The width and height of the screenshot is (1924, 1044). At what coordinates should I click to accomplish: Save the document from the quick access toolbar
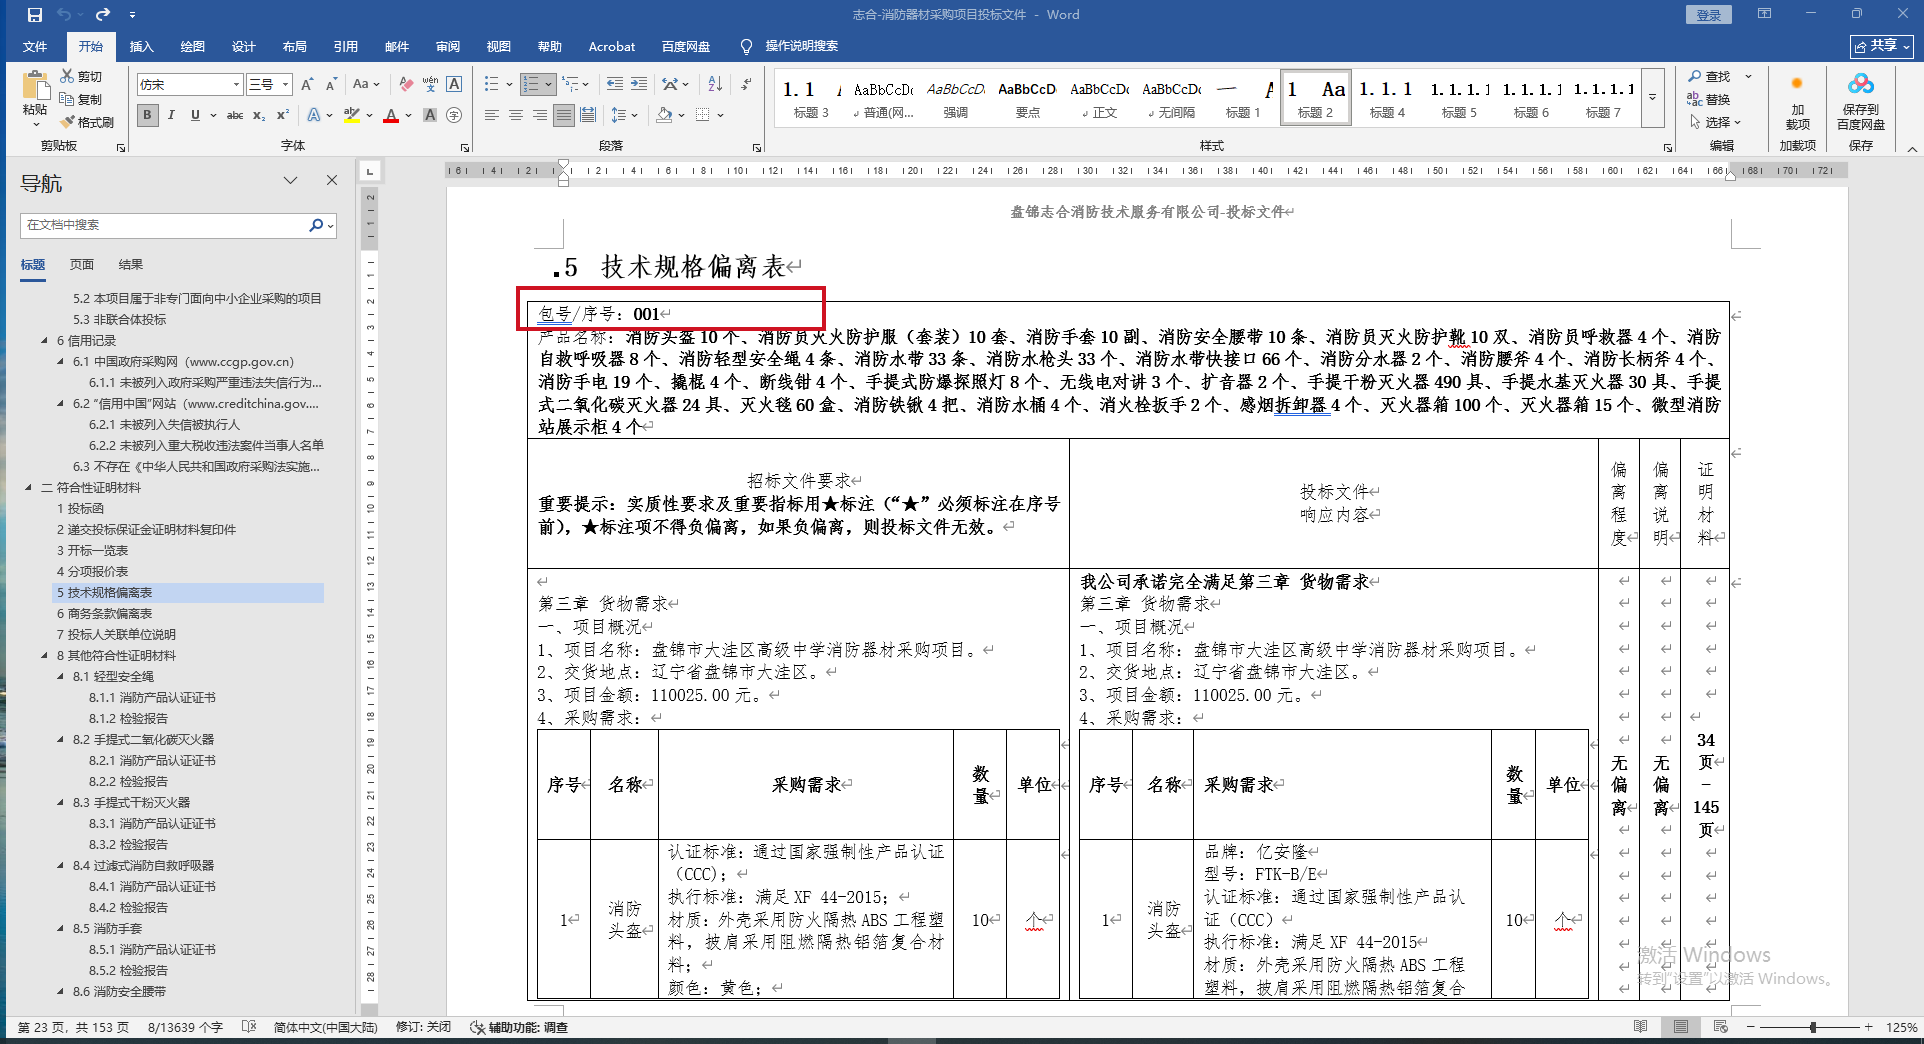tap(35, 15)
